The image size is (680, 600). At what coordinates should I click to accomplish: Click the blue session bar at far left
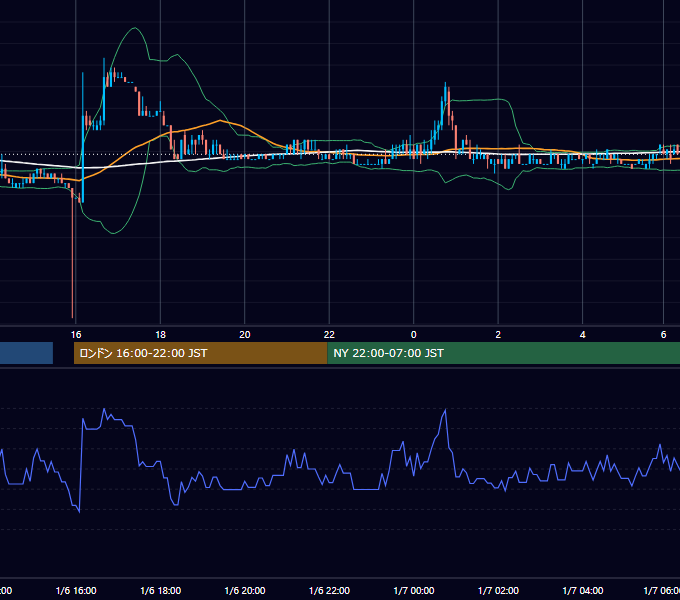26,353
